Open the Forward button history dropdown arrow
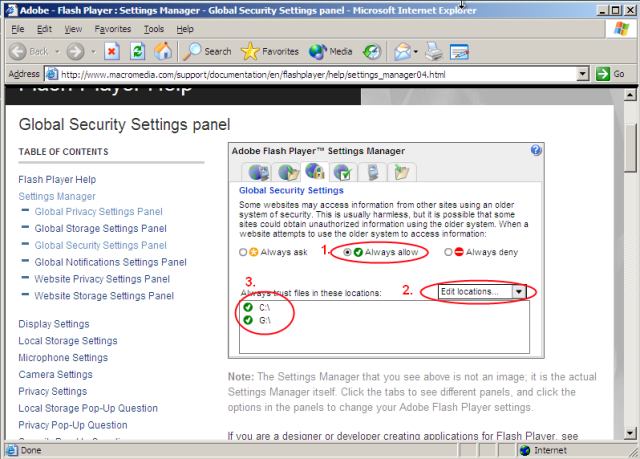640x459 pixels. [x=93, y=52]
